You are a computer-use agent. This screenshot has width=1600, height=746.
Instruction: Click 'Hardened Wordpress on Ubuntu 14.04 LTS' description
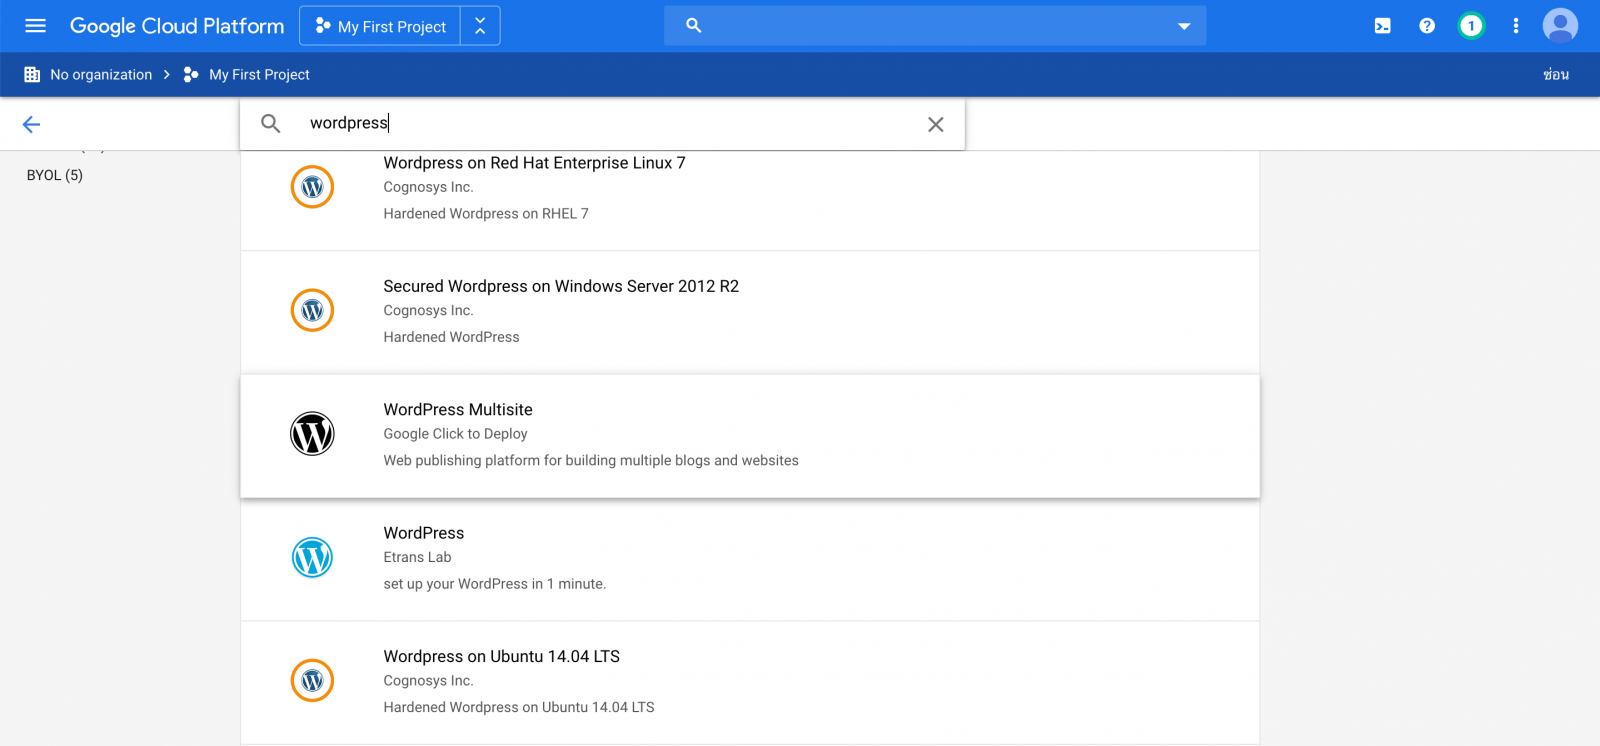point(519,707)
